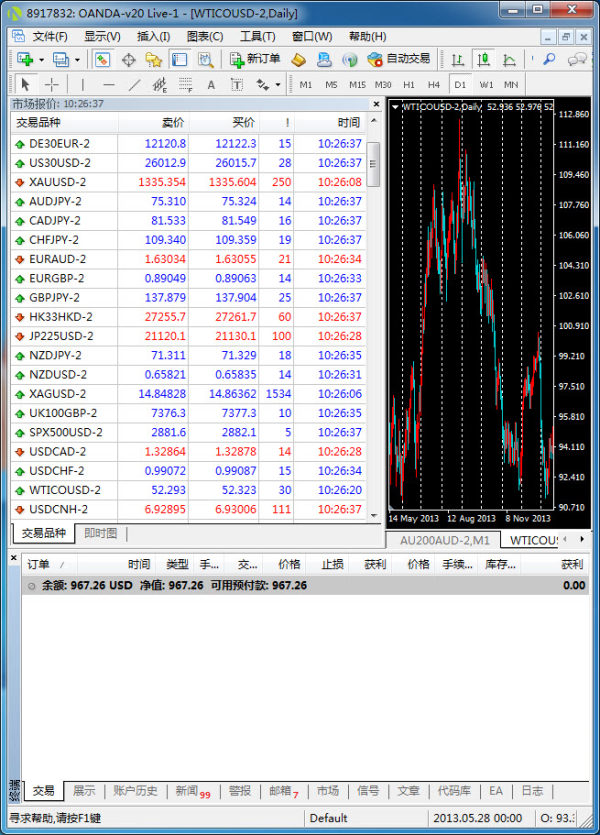
Task: Expand the arrows objects dropdown
Action: pyautogui.click(x=277, y=85)
